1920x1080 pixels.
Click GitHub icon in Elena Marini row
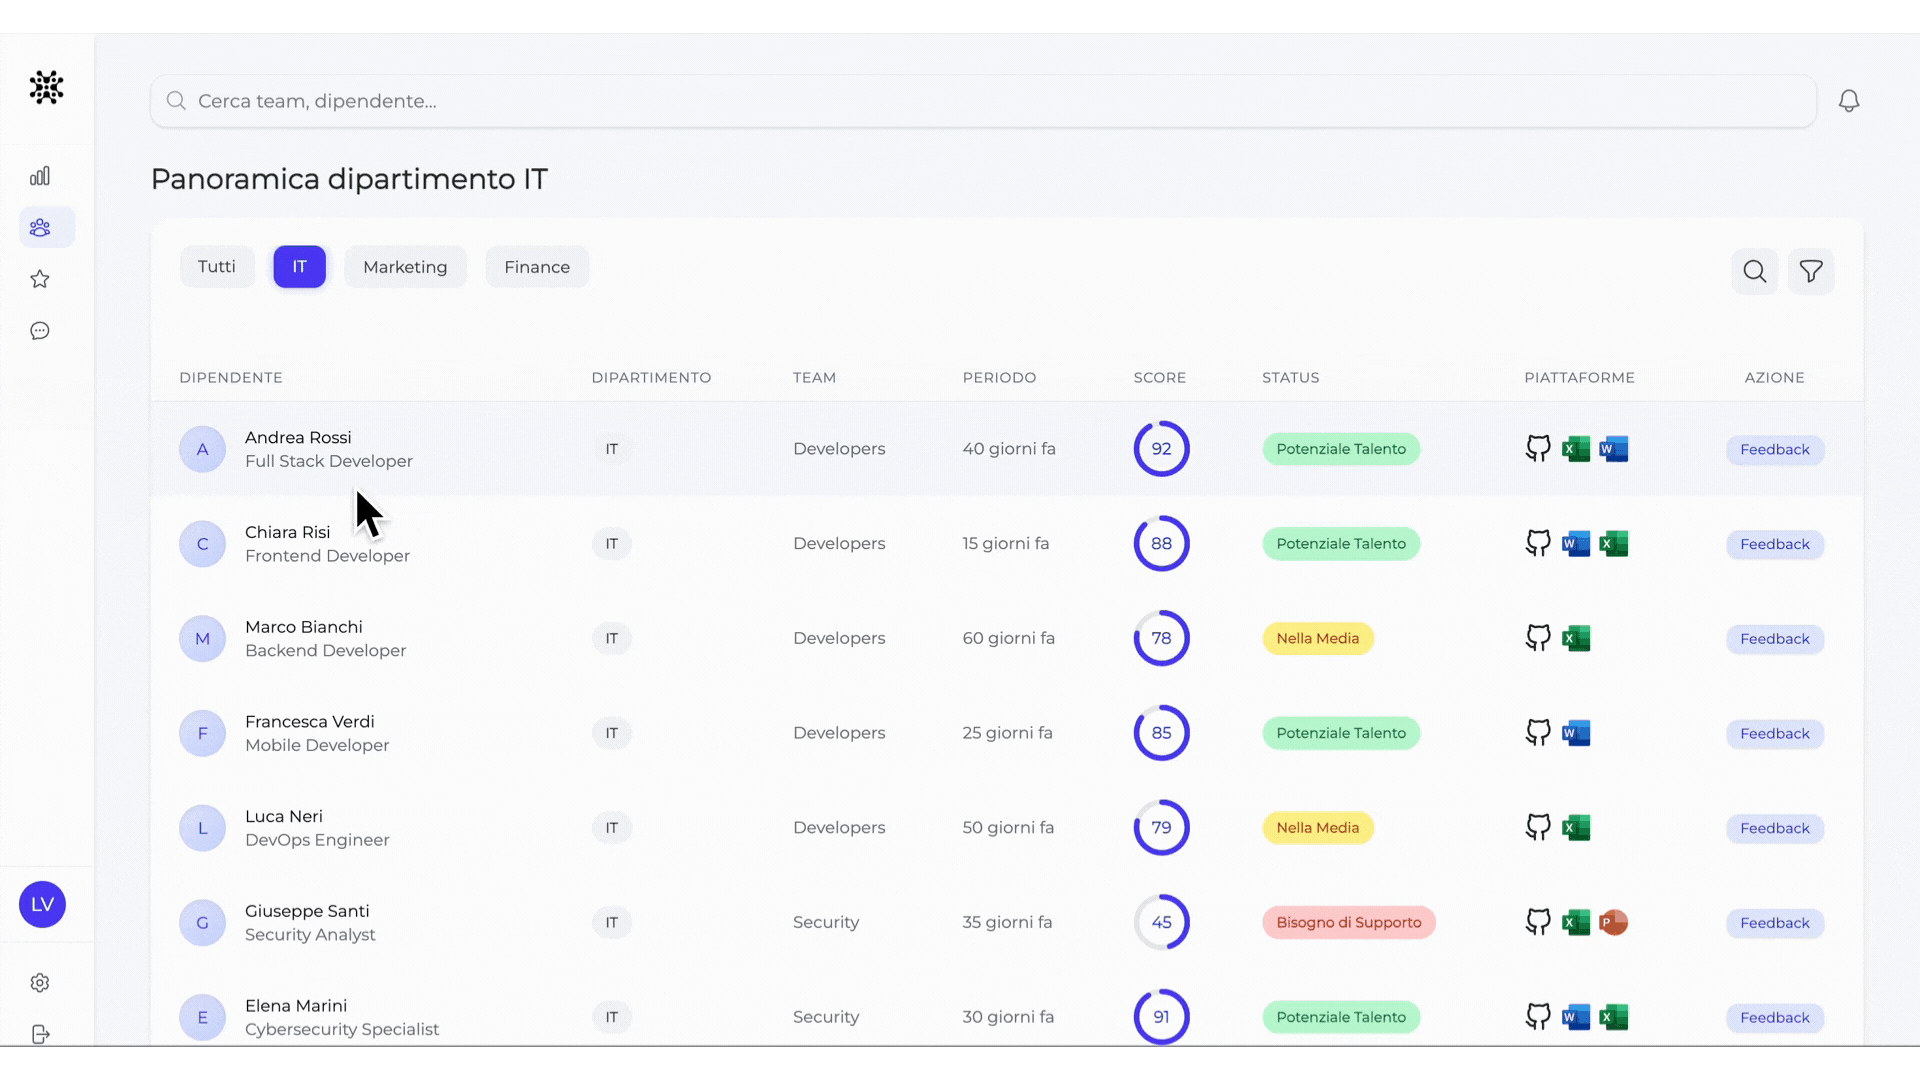1538,1017
